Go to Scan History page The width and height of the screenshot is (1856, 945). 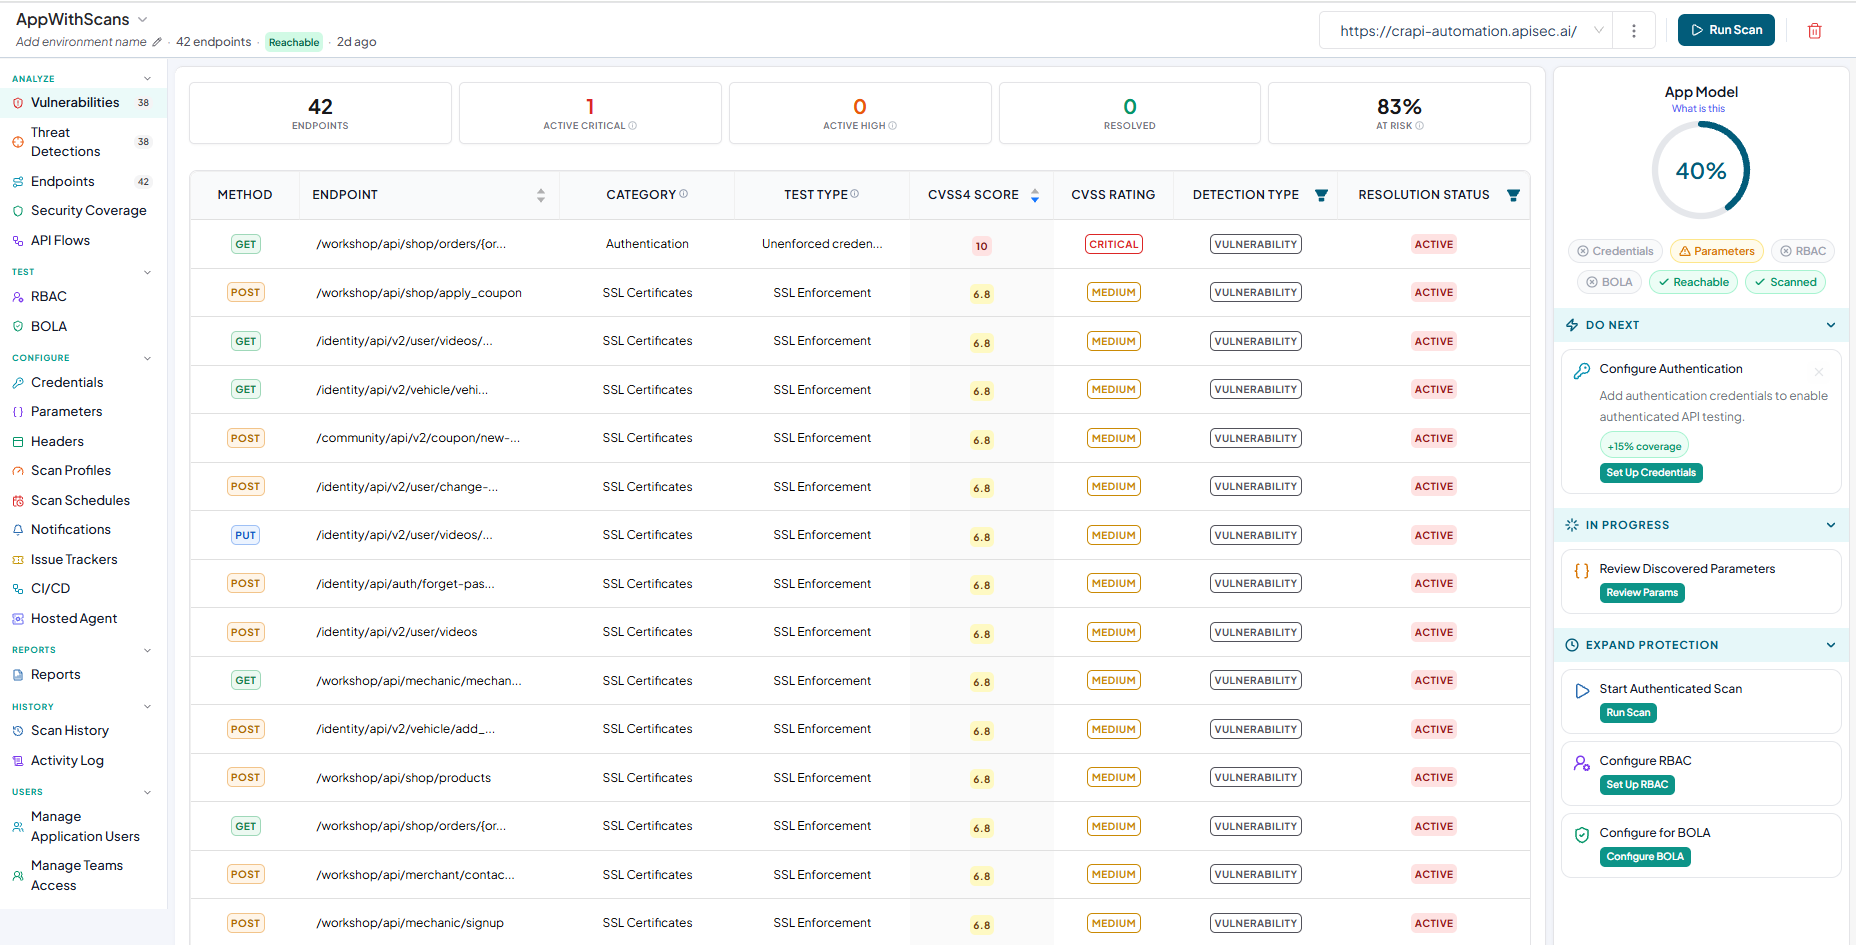coord(70,731)
